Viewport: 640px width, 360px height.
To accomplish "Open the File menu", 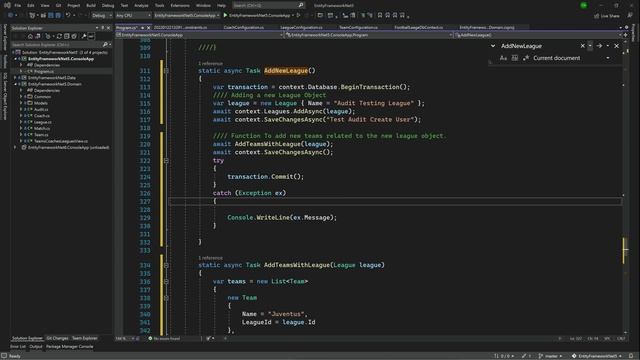I will (18, 5).
